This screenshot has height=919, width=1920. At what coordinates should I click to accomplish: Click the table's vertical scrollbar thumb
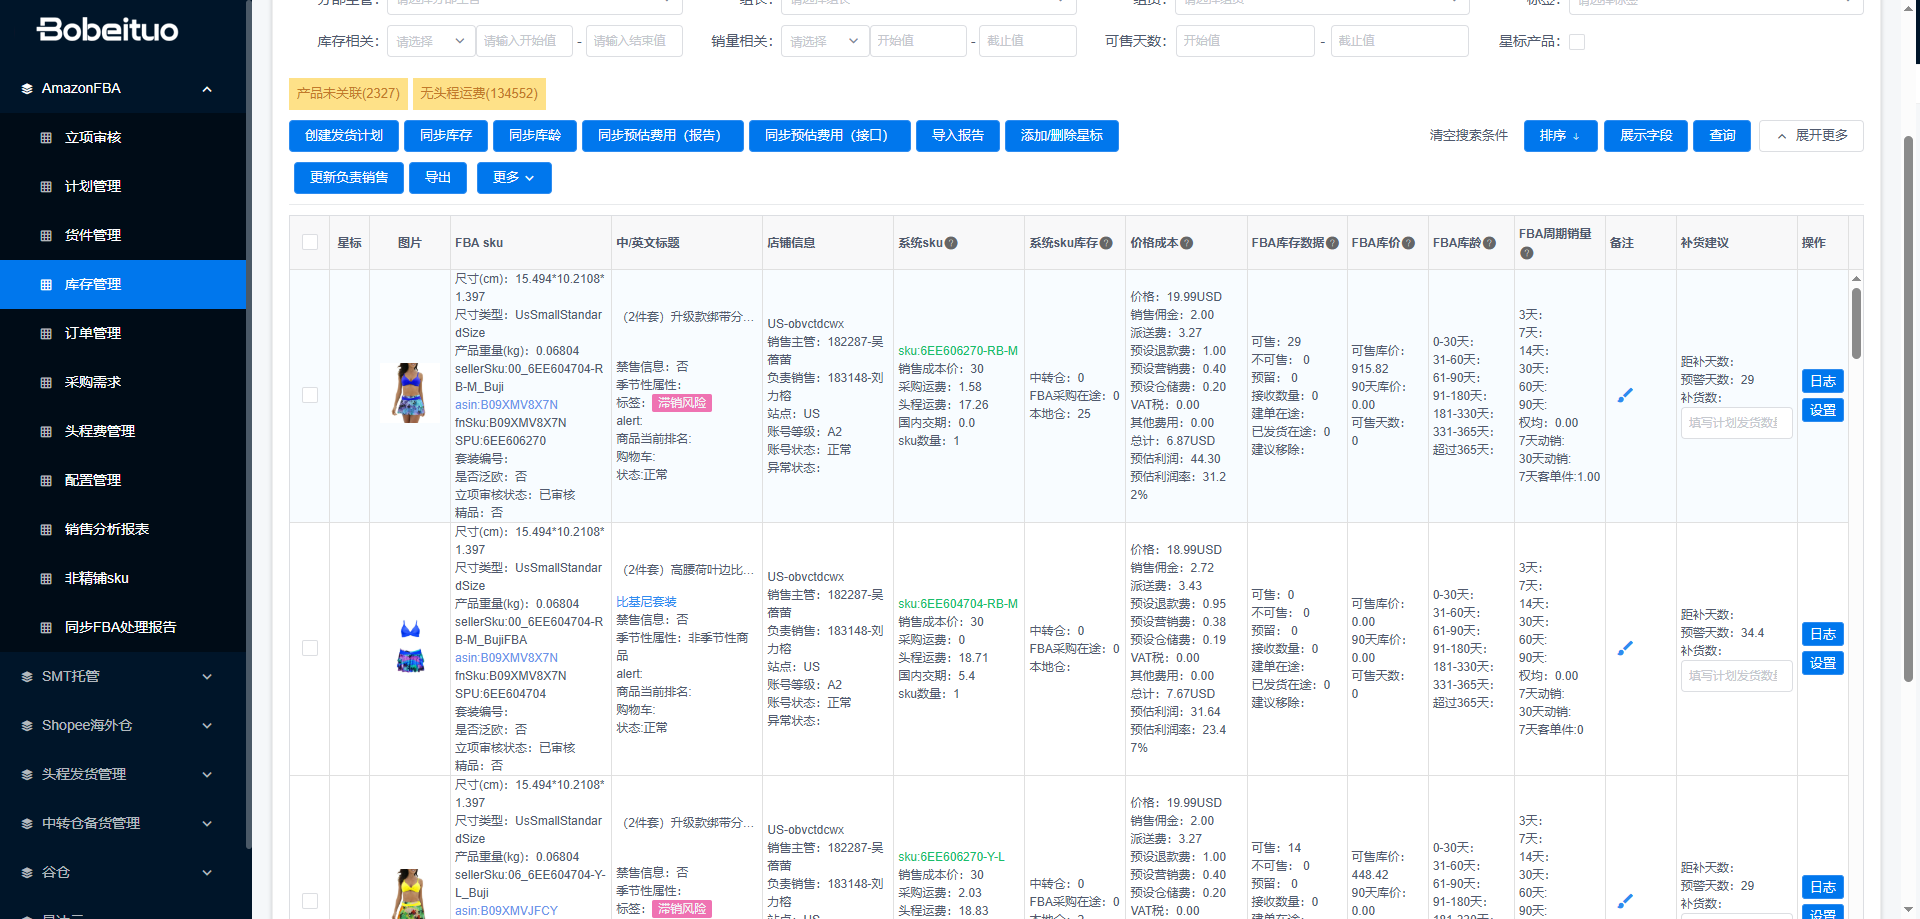point(1855,322)
